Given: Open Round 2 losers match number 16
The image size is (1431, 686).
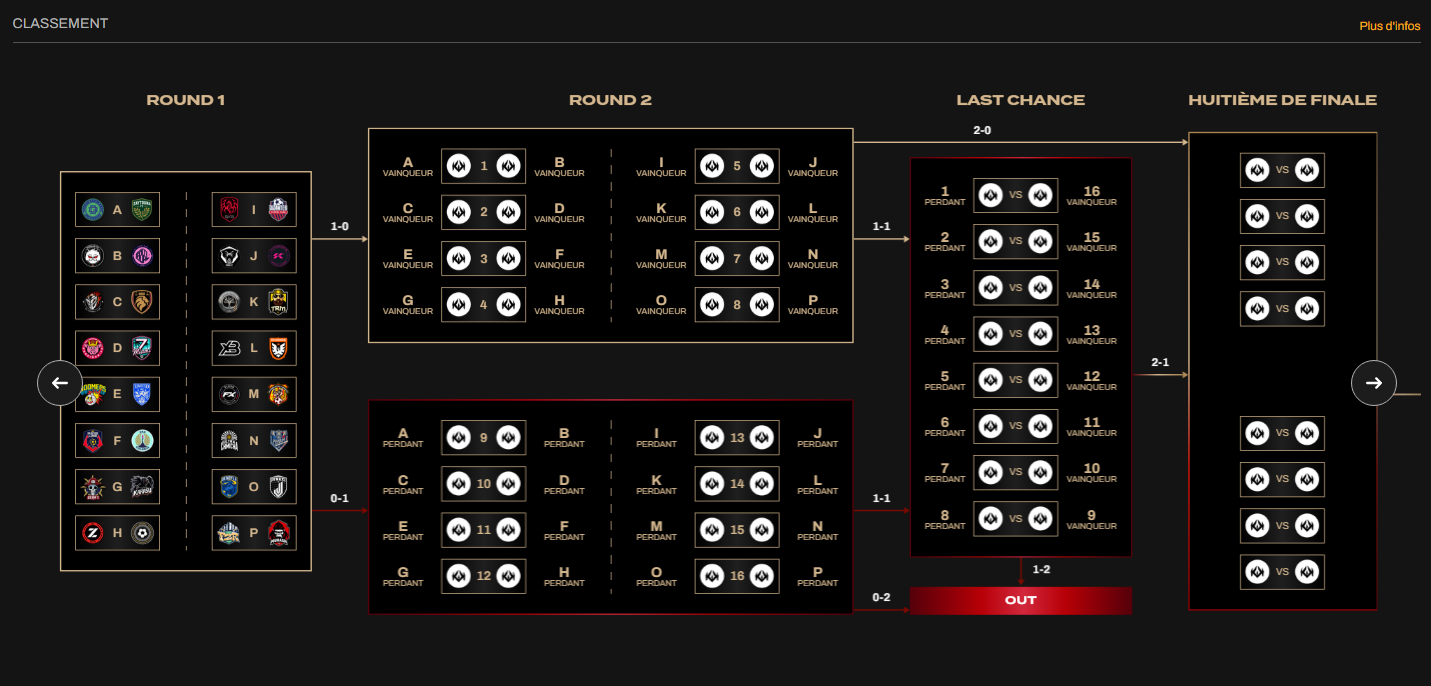Looking at the screenshot, I should [x=737, y=576].
